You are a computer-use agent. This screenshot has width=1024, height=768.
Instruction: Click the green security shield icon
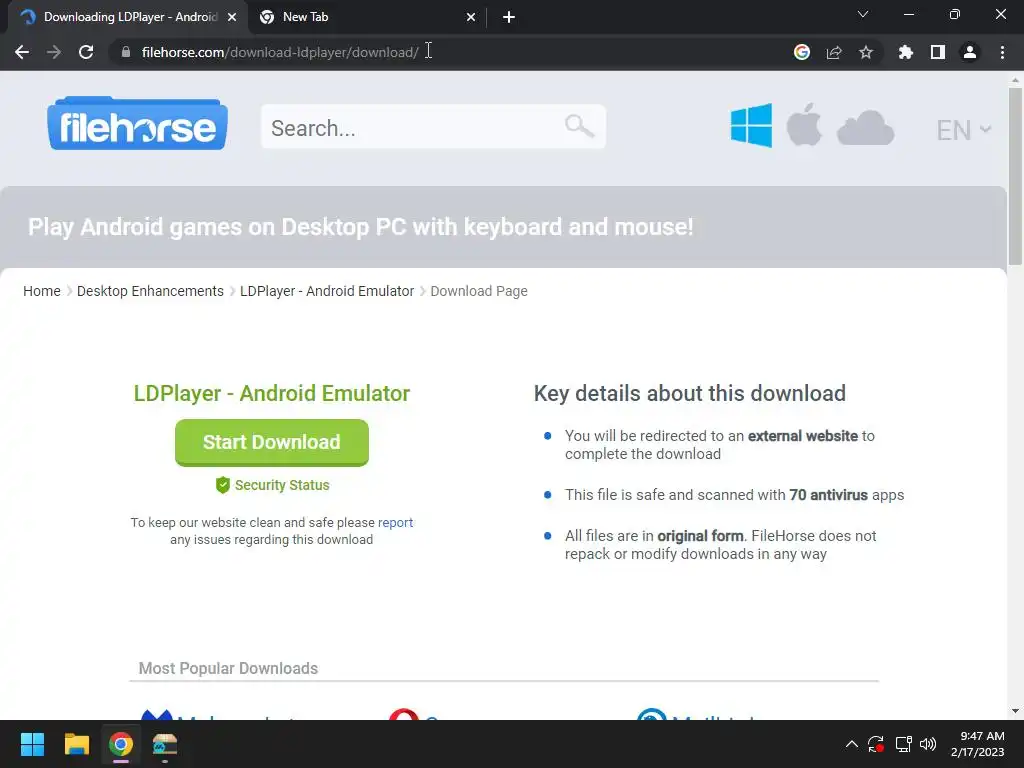[223, 485]
